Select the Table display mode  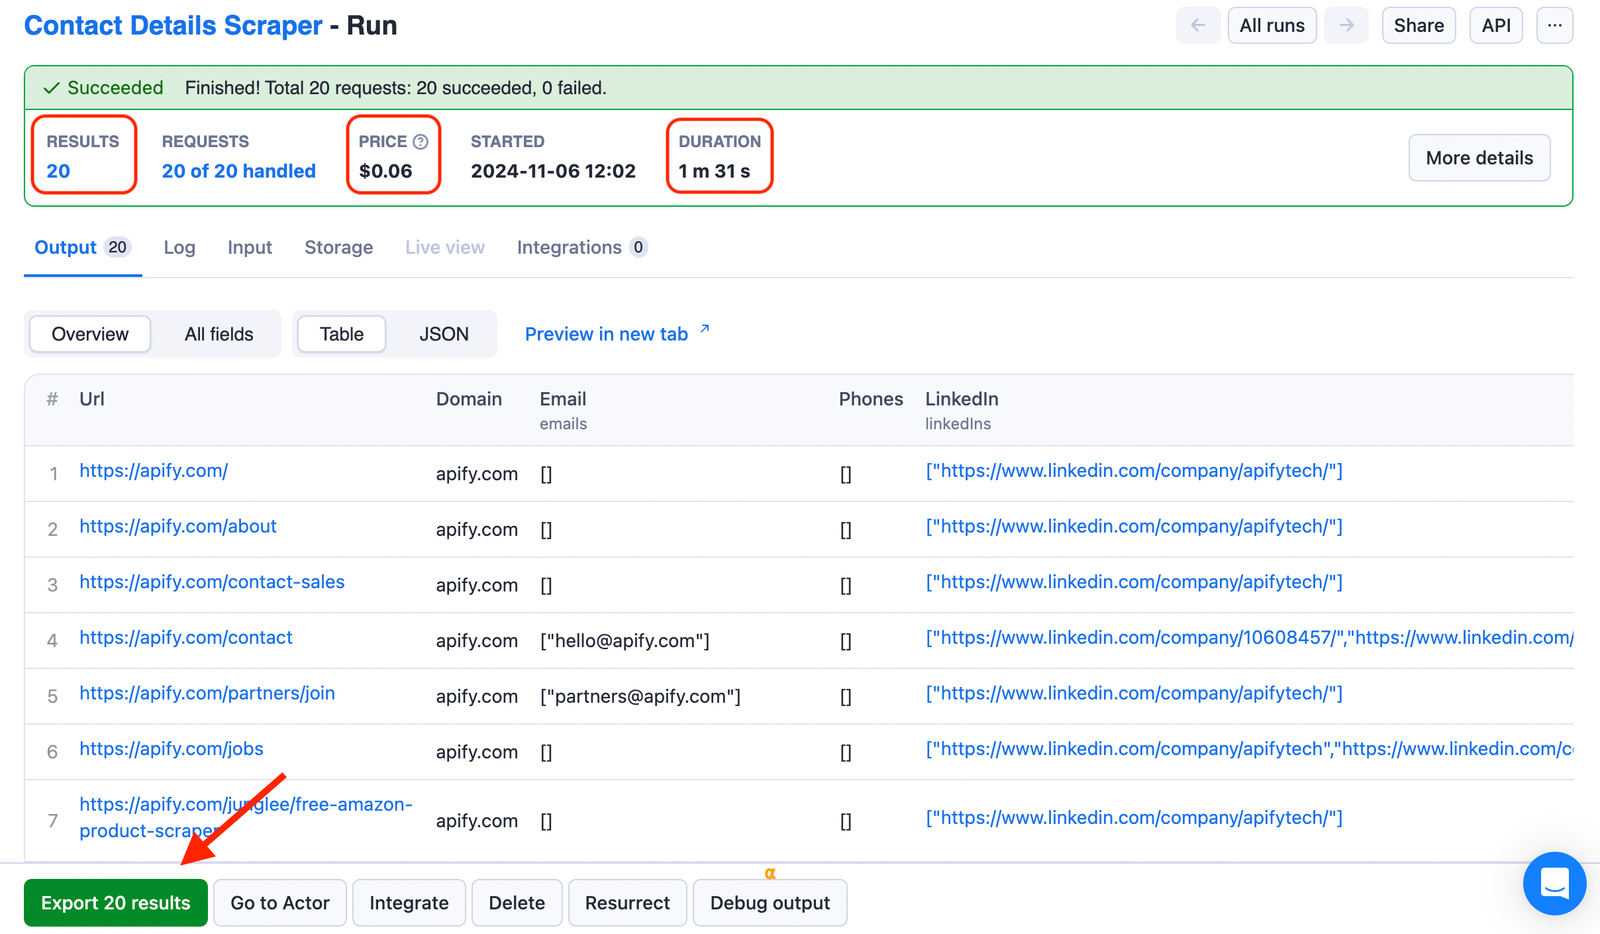[x=341, y=333]
